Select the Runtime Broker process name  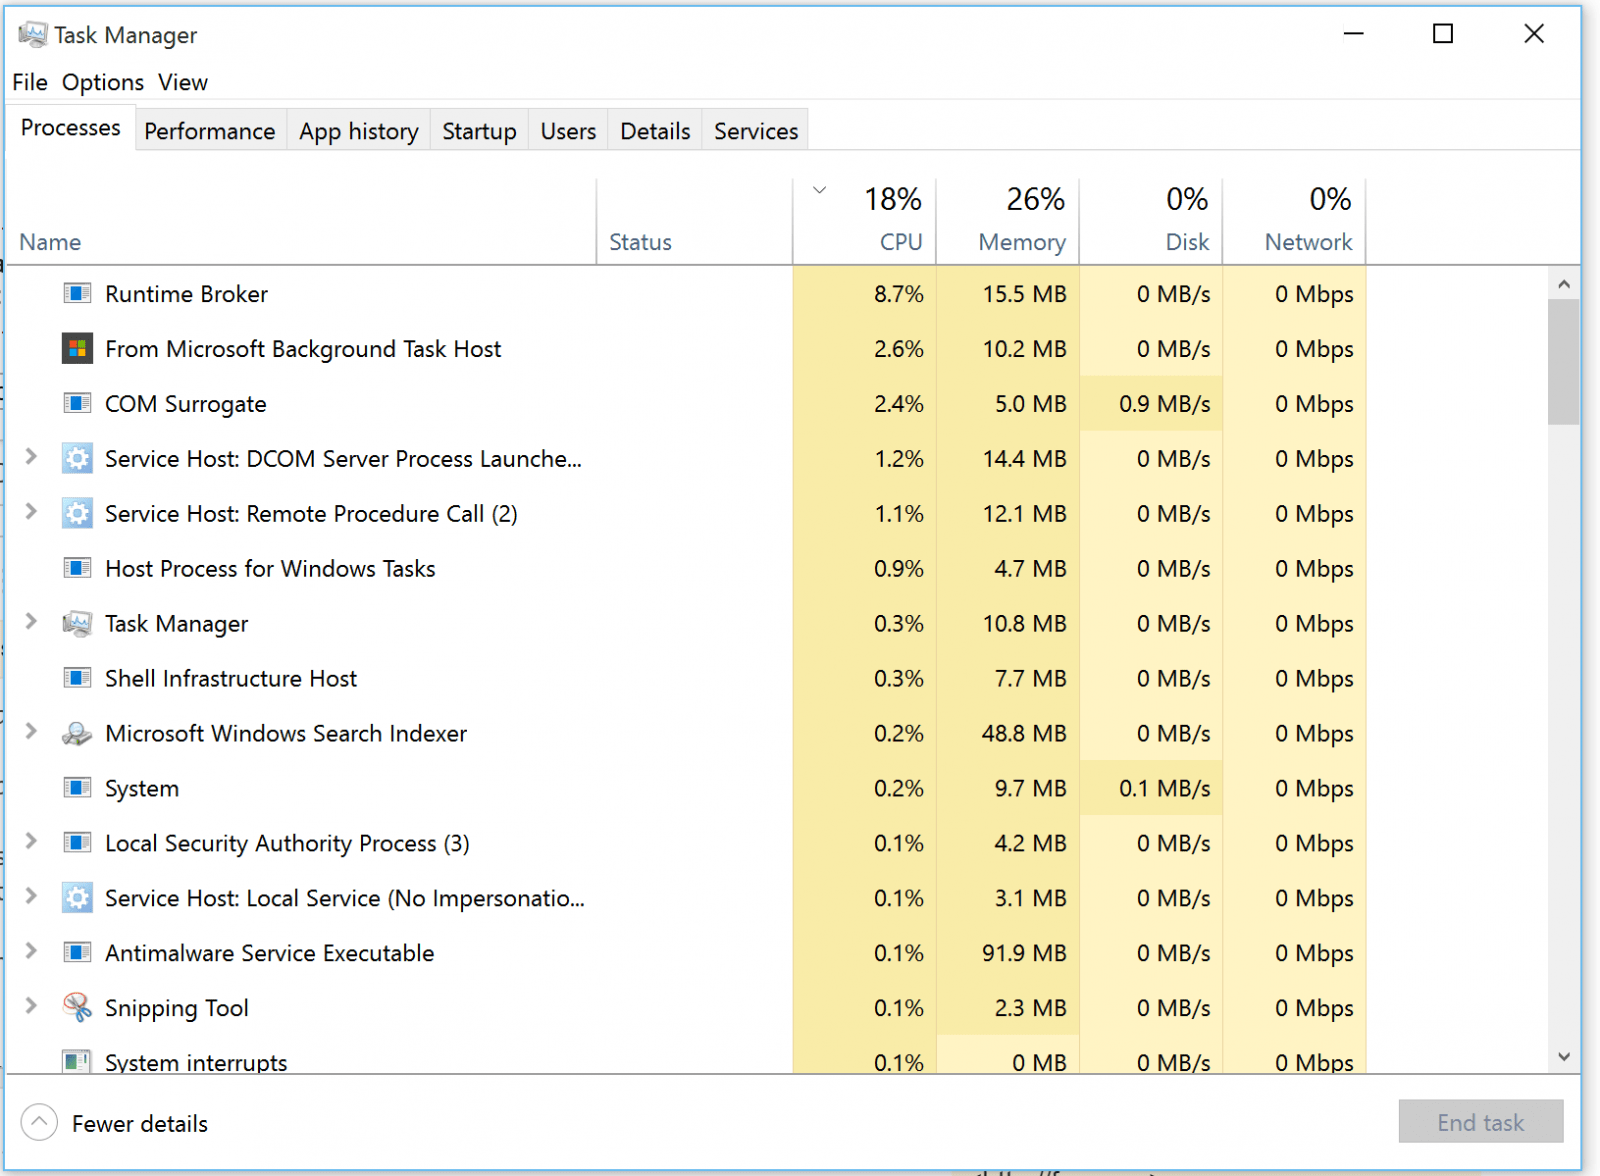click(x=187, y=294)
